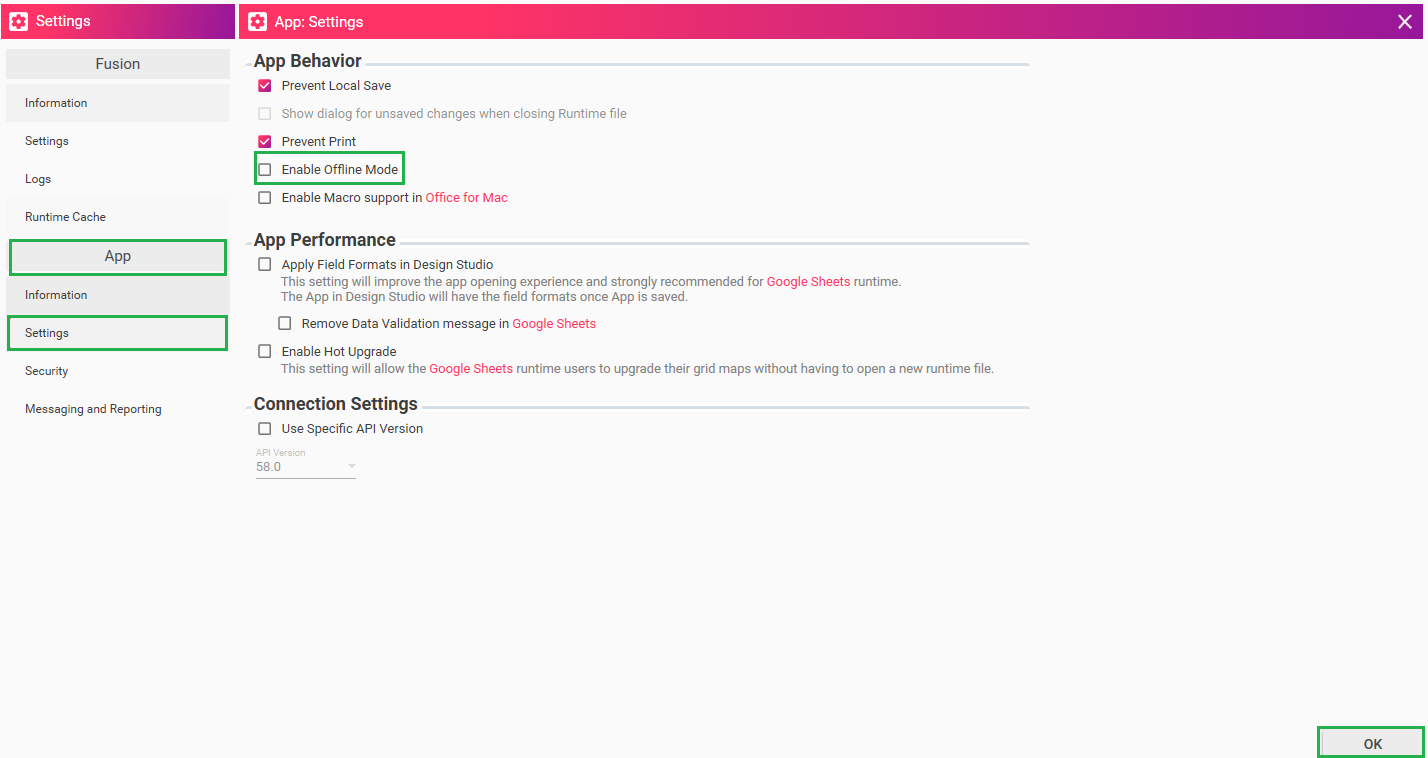Click the Office for Mac link

click(466, 198)
